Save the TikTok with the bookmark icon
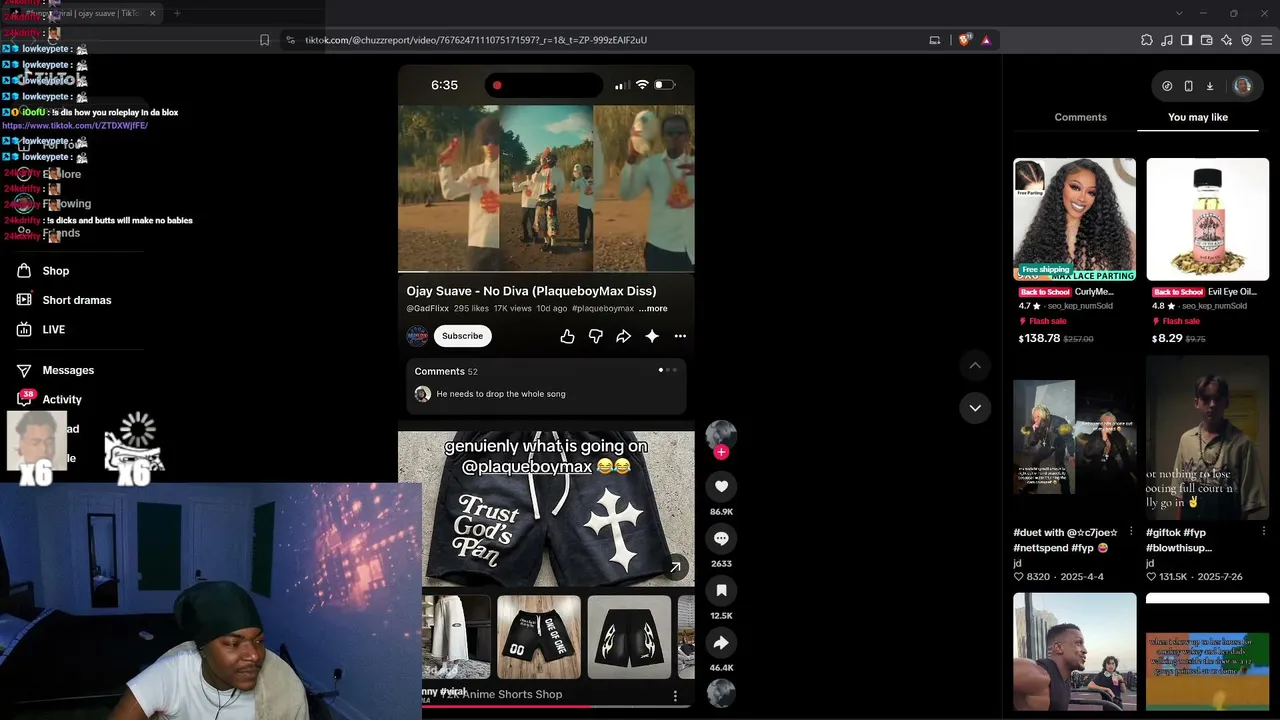The width and height of the screenshot is (1280, 720). (x=721, y=590)
